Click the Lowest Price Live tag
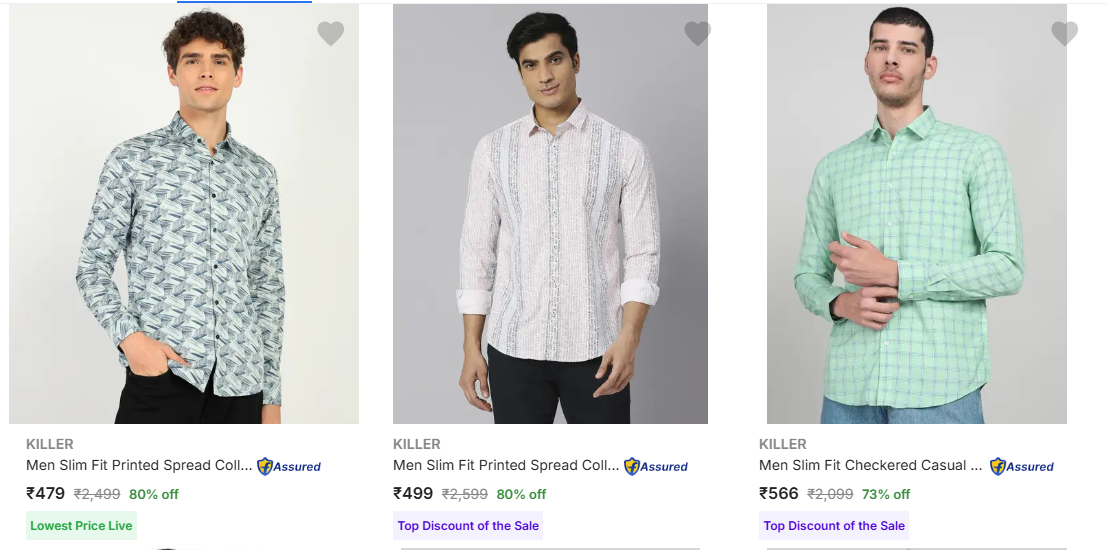 point(81,526)
